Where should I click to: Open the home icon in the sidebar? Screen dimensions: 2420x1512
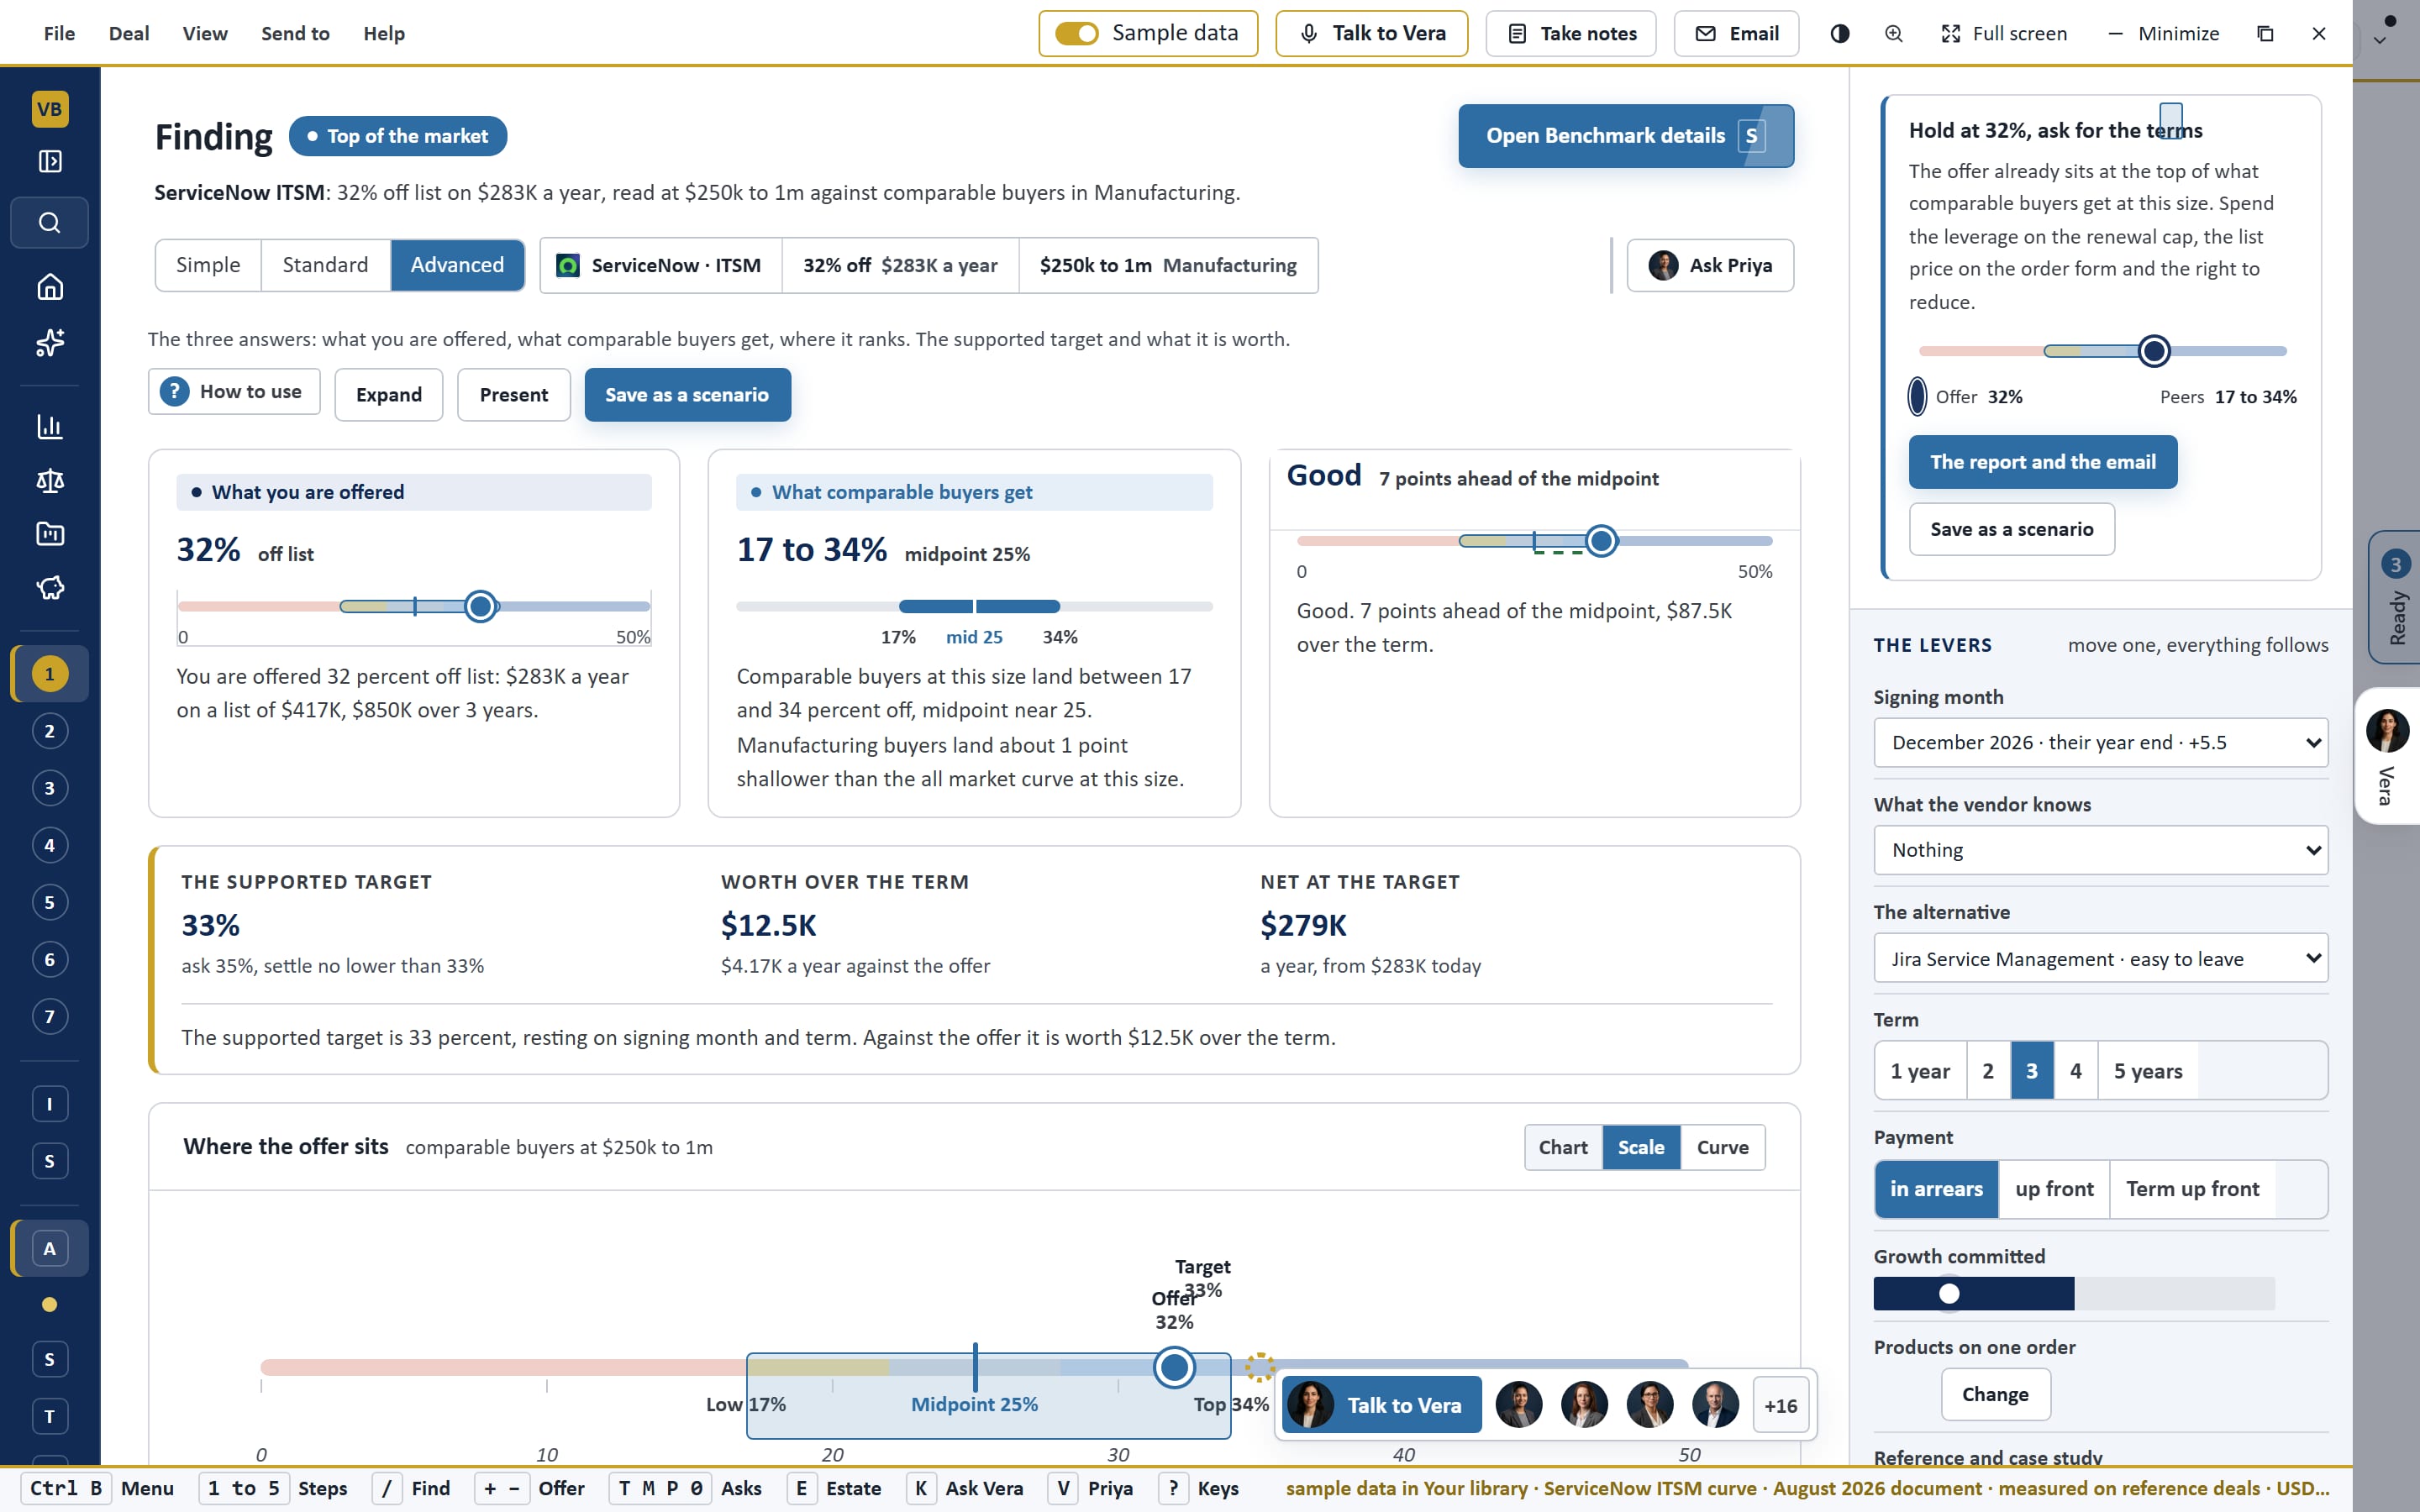click(49, 287)
